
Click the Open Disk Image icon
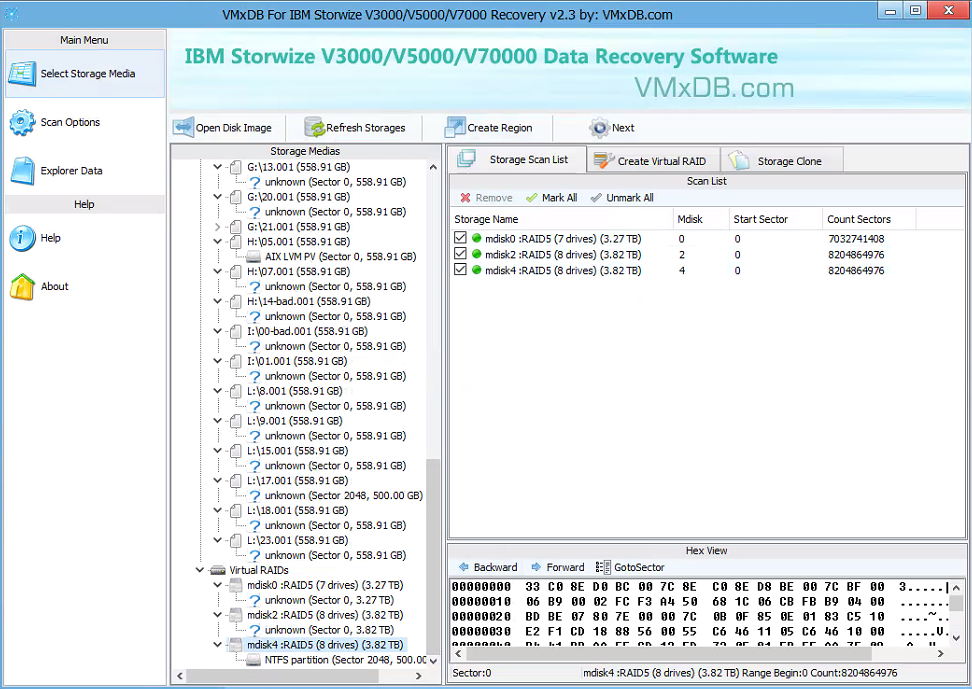pos(183,127)
